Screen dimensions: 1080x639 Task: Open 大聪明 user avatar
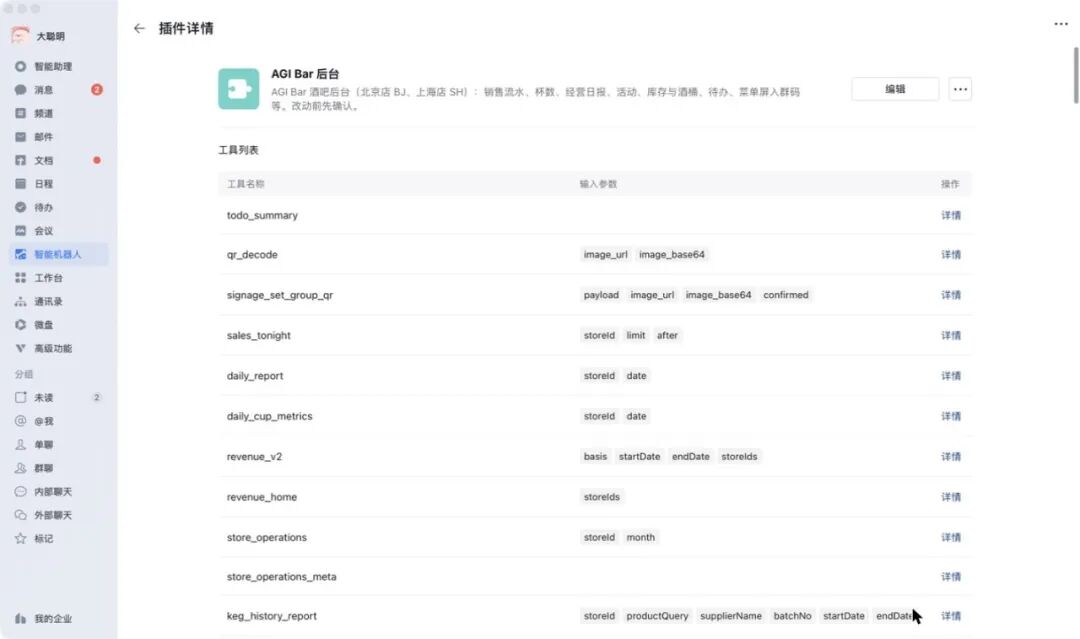coord(21,35)
